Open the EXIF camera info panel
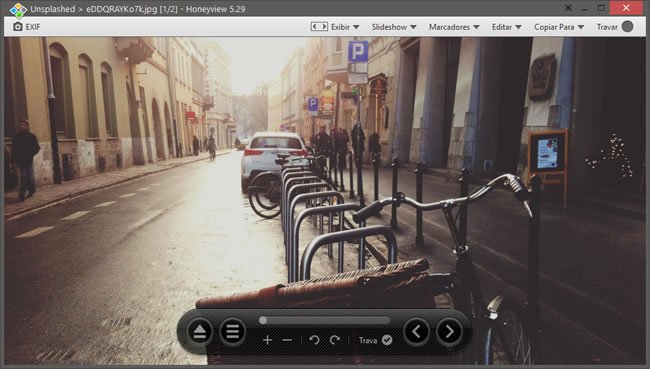650x369 pixels. point(26,27)
